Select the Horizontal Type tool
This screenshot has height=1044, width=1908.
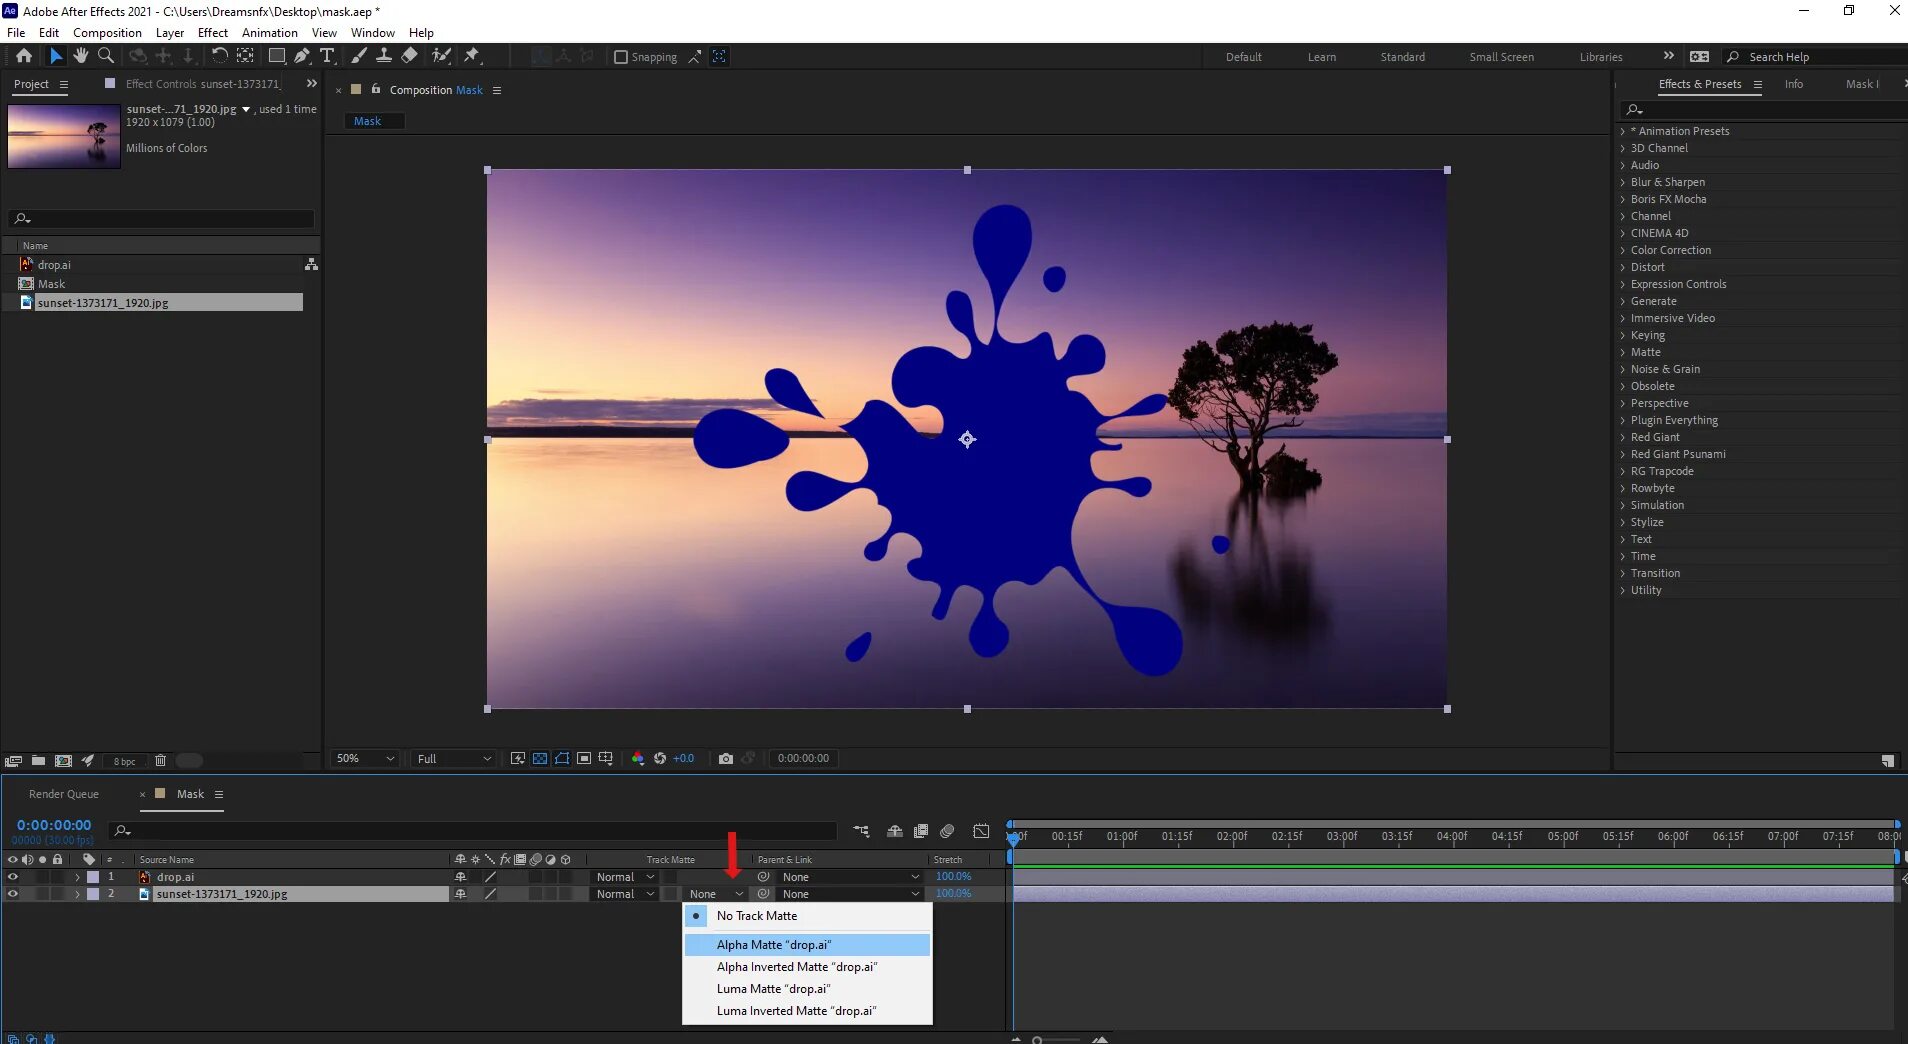click(x=327, y=56)
